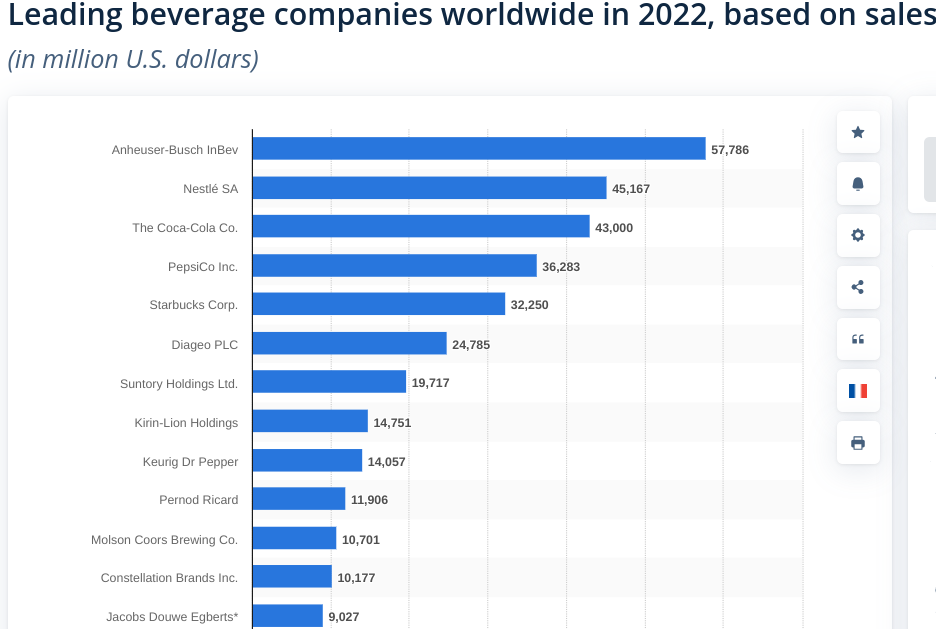This screenshot has height=629, width=936.
Task: Click the 'Kirin-Lion Holdings' label
Action: tap(186, 423)
